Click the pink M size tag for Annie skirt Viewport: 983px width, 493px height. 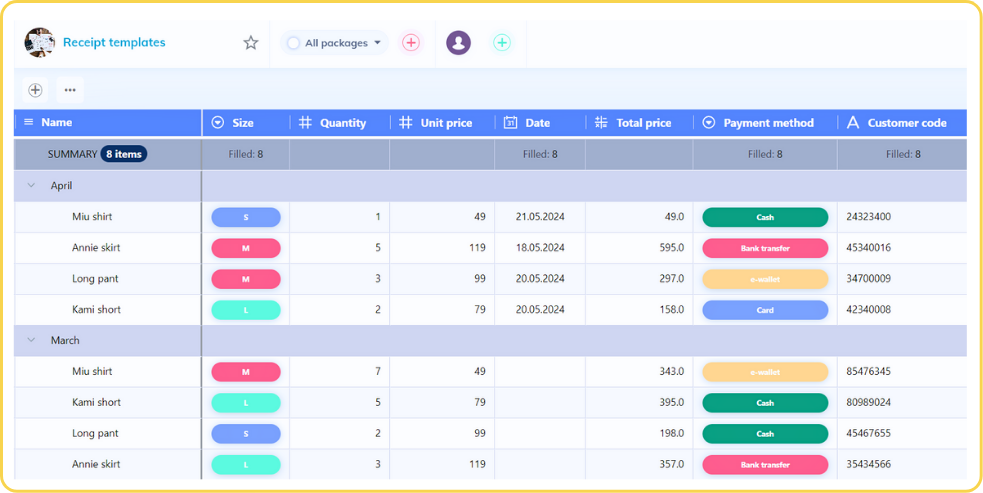[246, 248]
